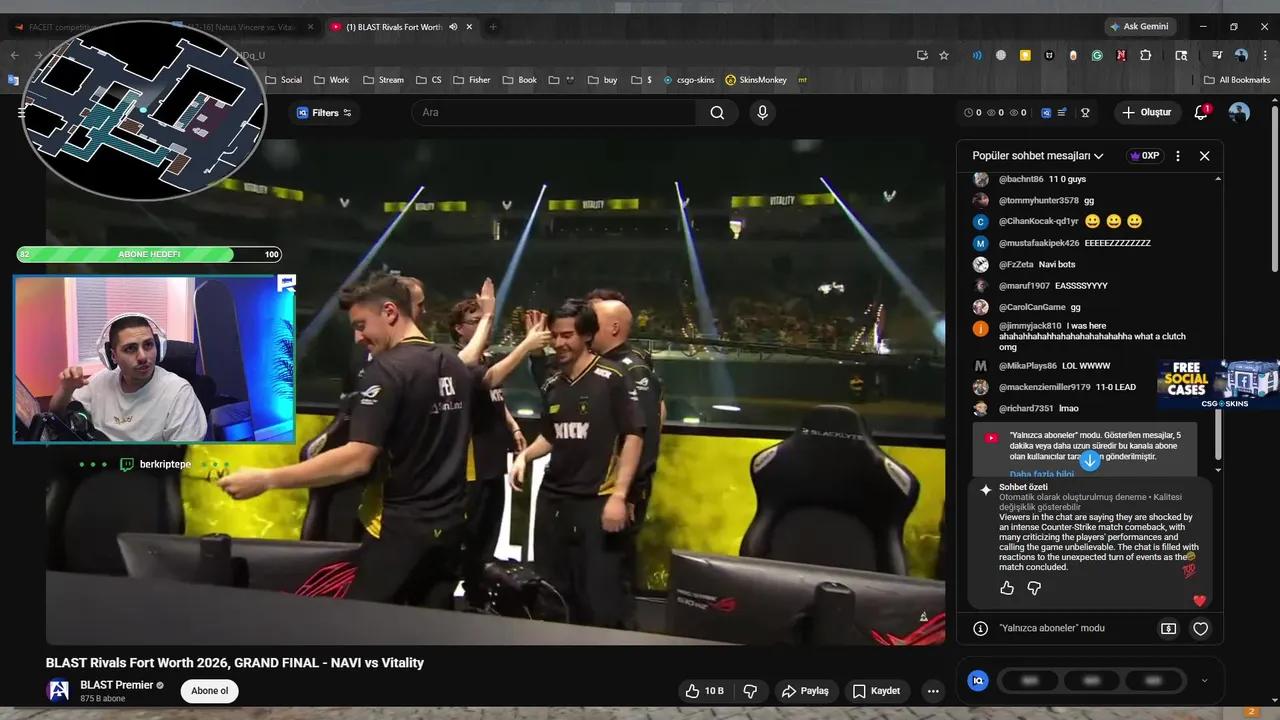
Task: Bookmark this page with the star icon
Action: pyautogui.click(x=944, y=56)
